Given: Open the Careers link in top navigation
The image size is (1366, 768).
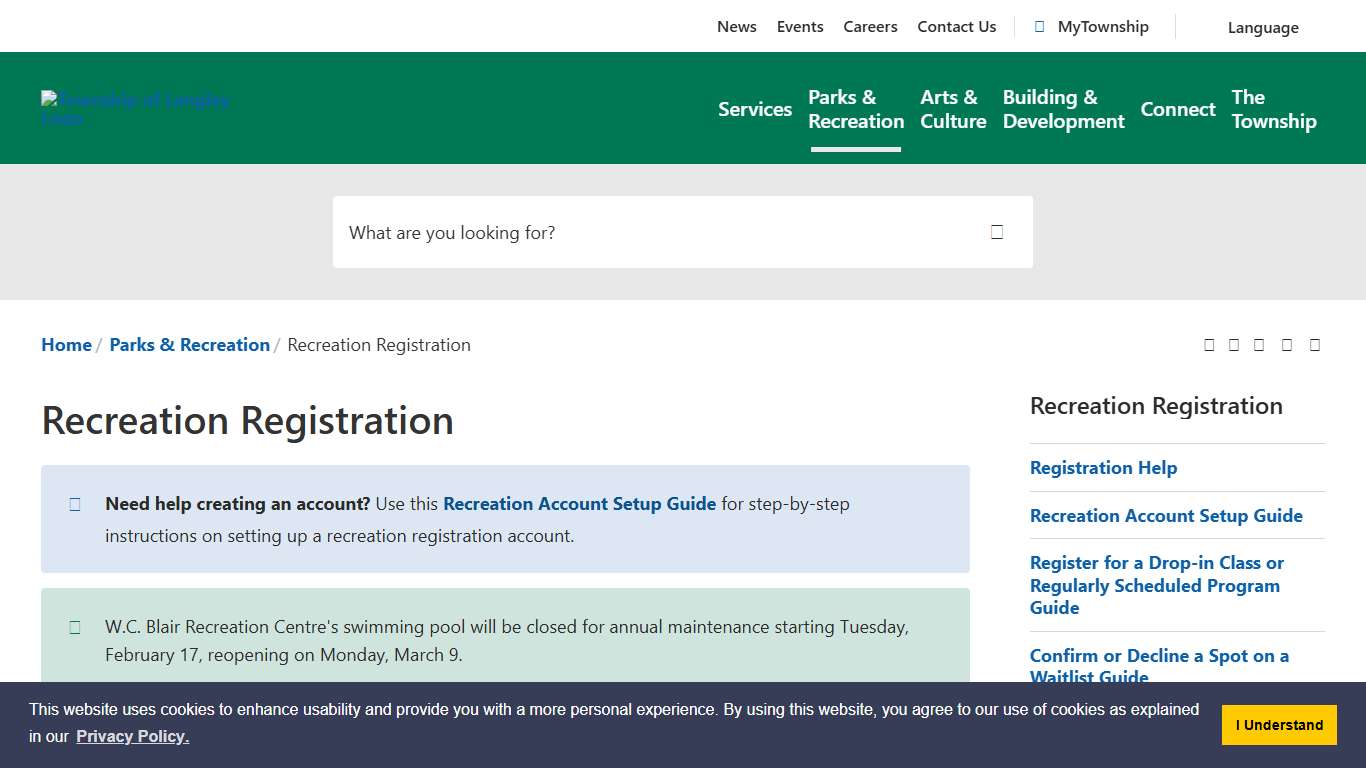Looking at the screenshot, I should tap(869, 26).
